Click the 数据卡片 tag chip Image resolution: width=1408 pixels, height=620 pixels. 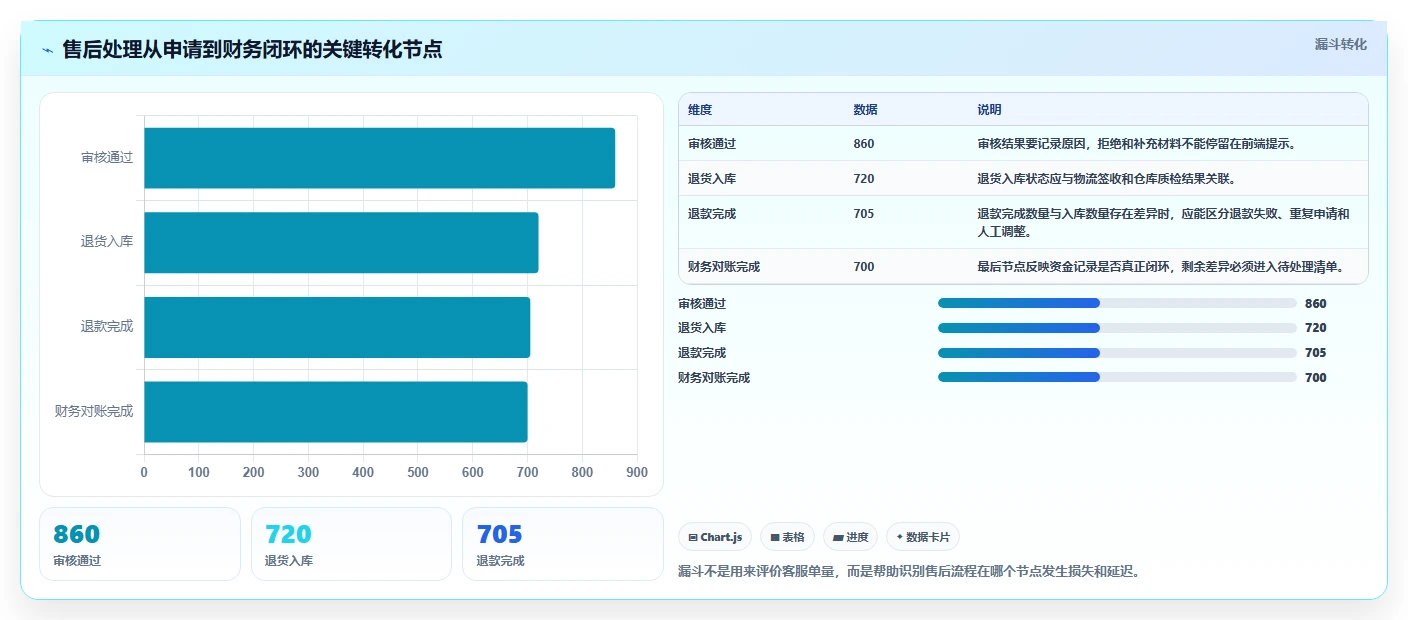pos(923,537)
